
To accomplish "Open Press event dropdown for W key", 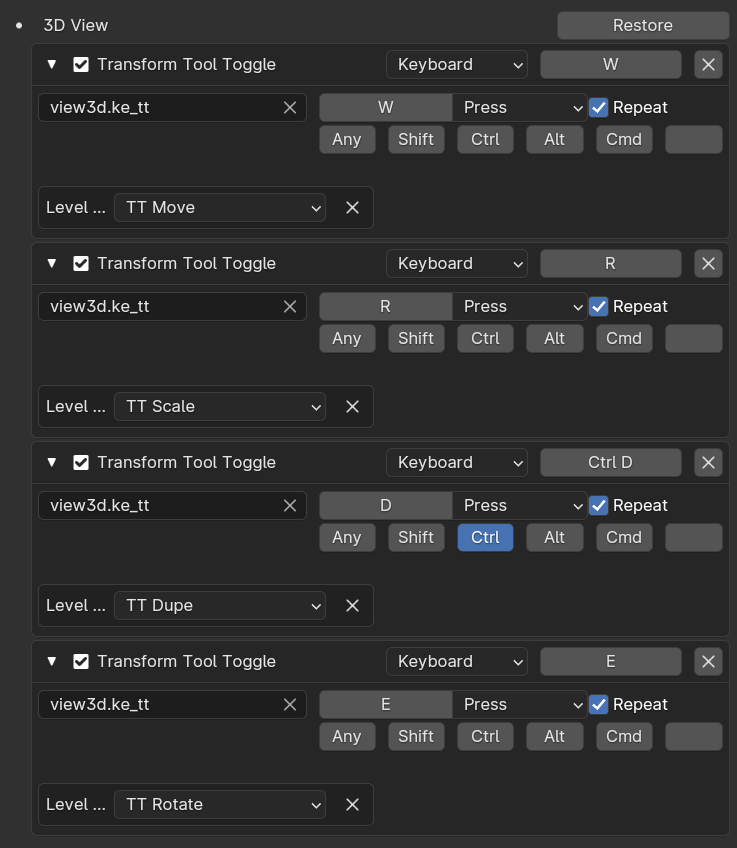I will [520, 108].
